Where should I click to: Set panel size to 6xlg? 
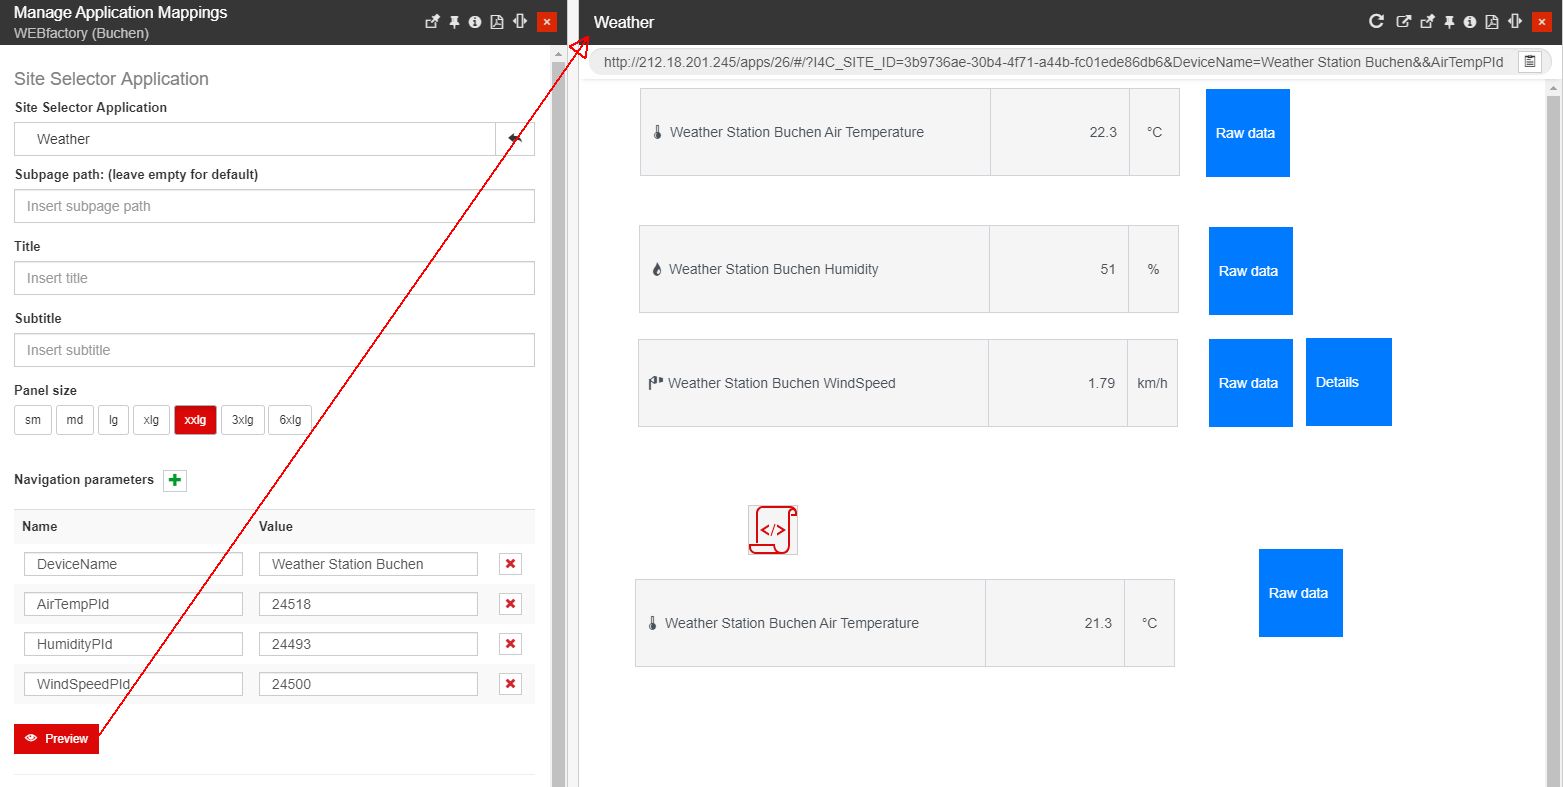[290, 420]
